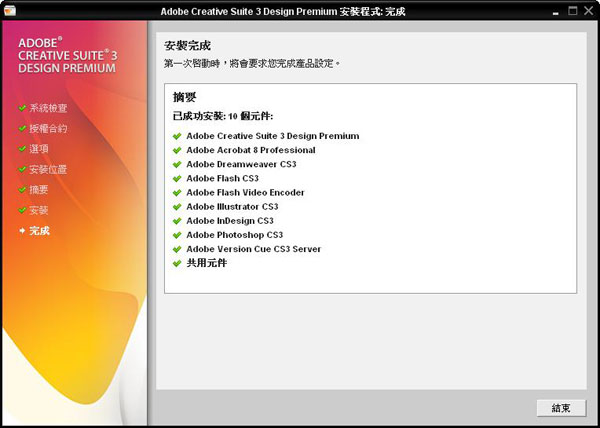Click checkmark next to Adobe Creative Suite 3 Design Premium
The height and width of the screenshot is (428, 600).
coord(177,136)
